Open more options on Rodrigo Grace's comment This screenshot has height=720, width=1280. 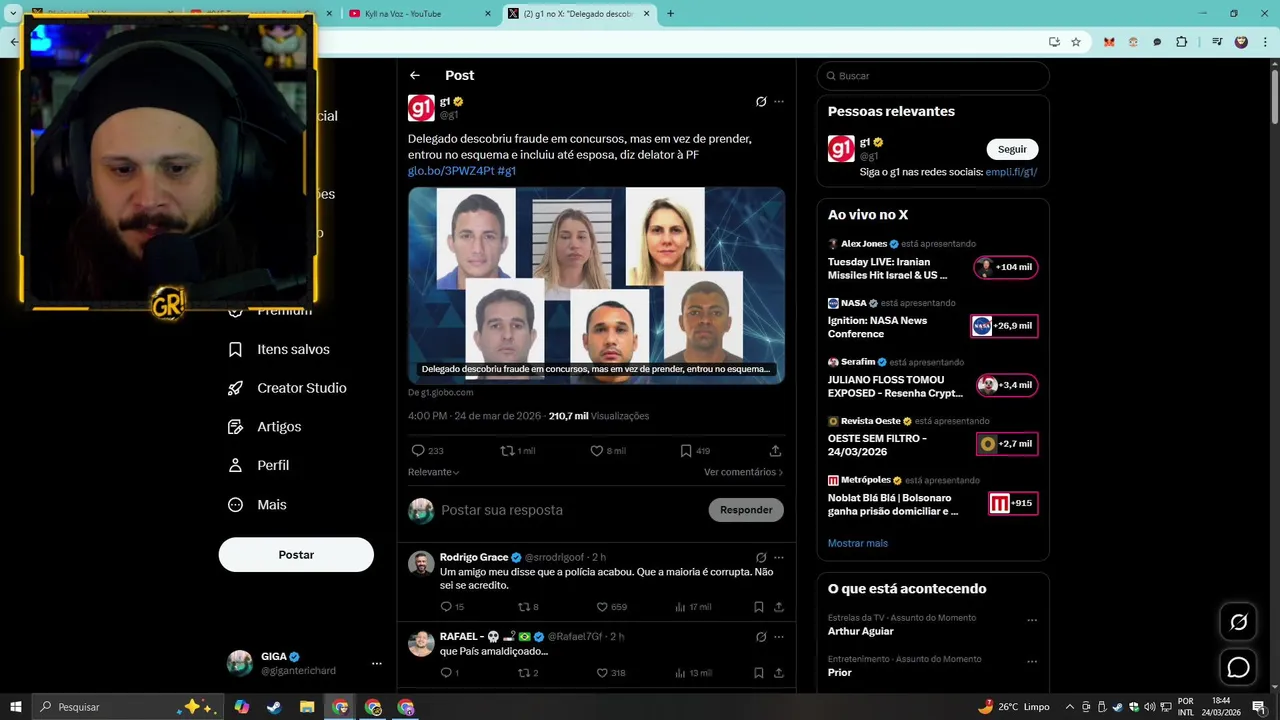coord(779,557)
